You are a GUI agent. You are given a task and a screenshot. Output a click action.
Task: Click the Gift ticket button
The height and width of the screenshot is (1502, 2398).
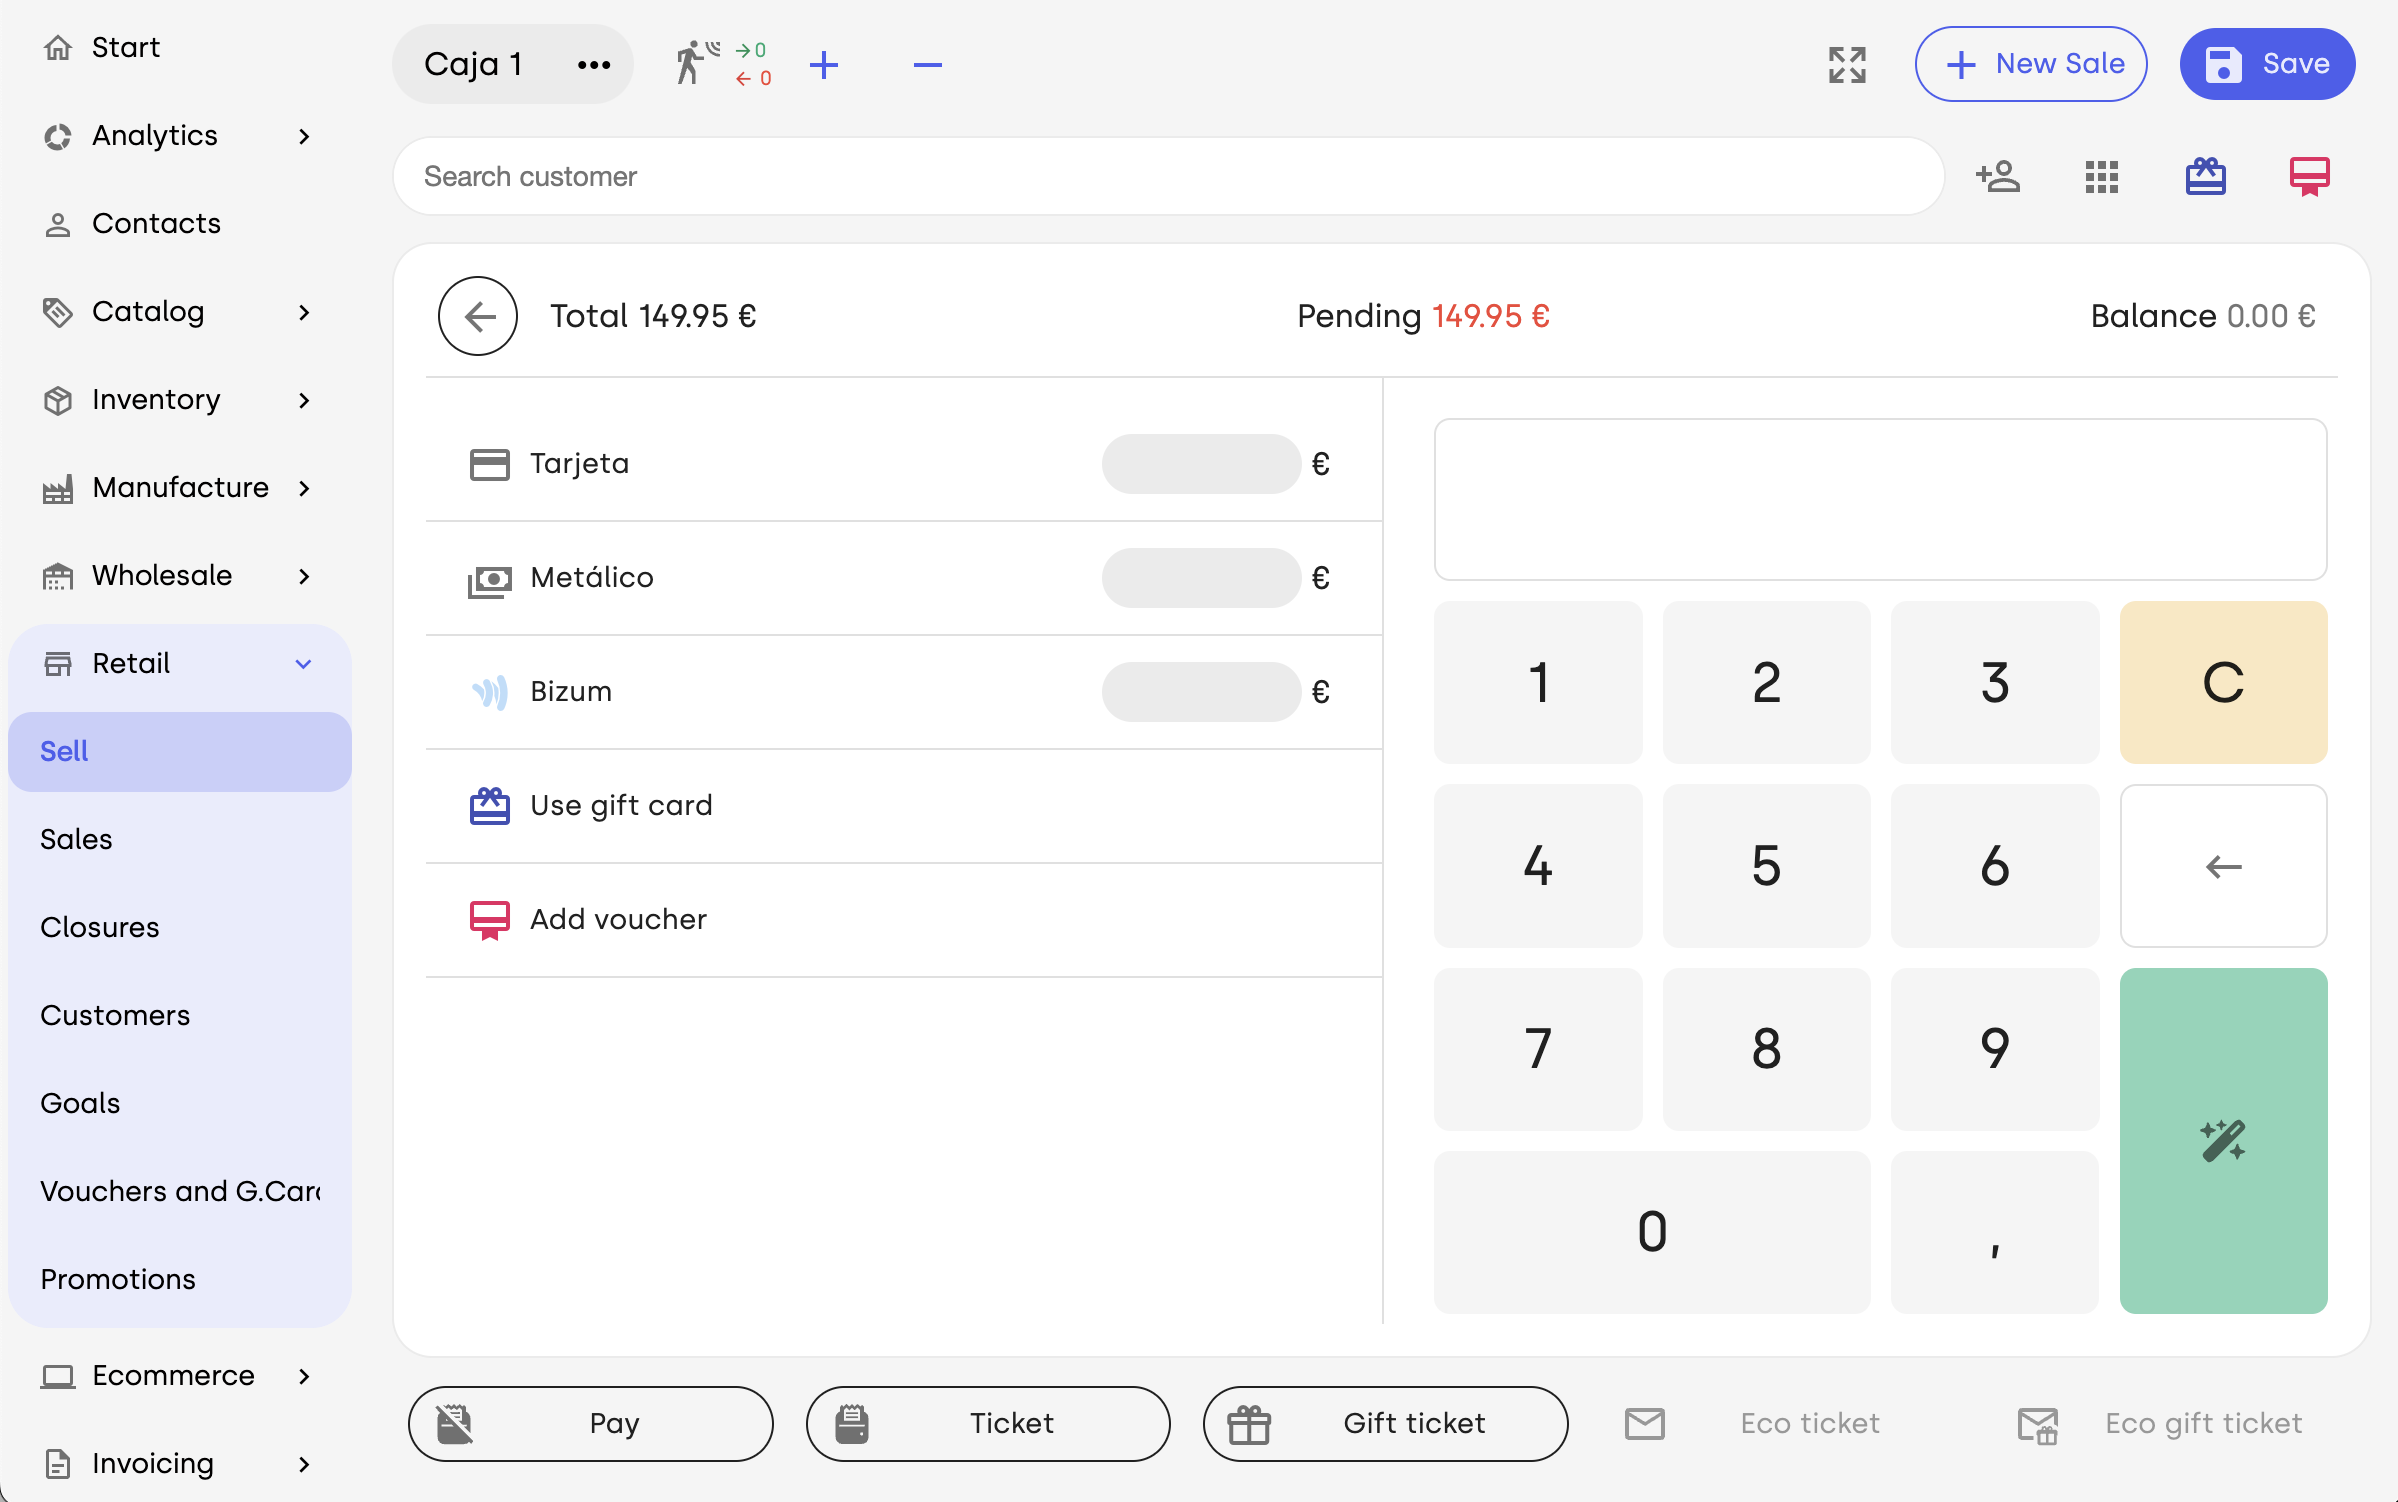(x=1385, y=1423)
